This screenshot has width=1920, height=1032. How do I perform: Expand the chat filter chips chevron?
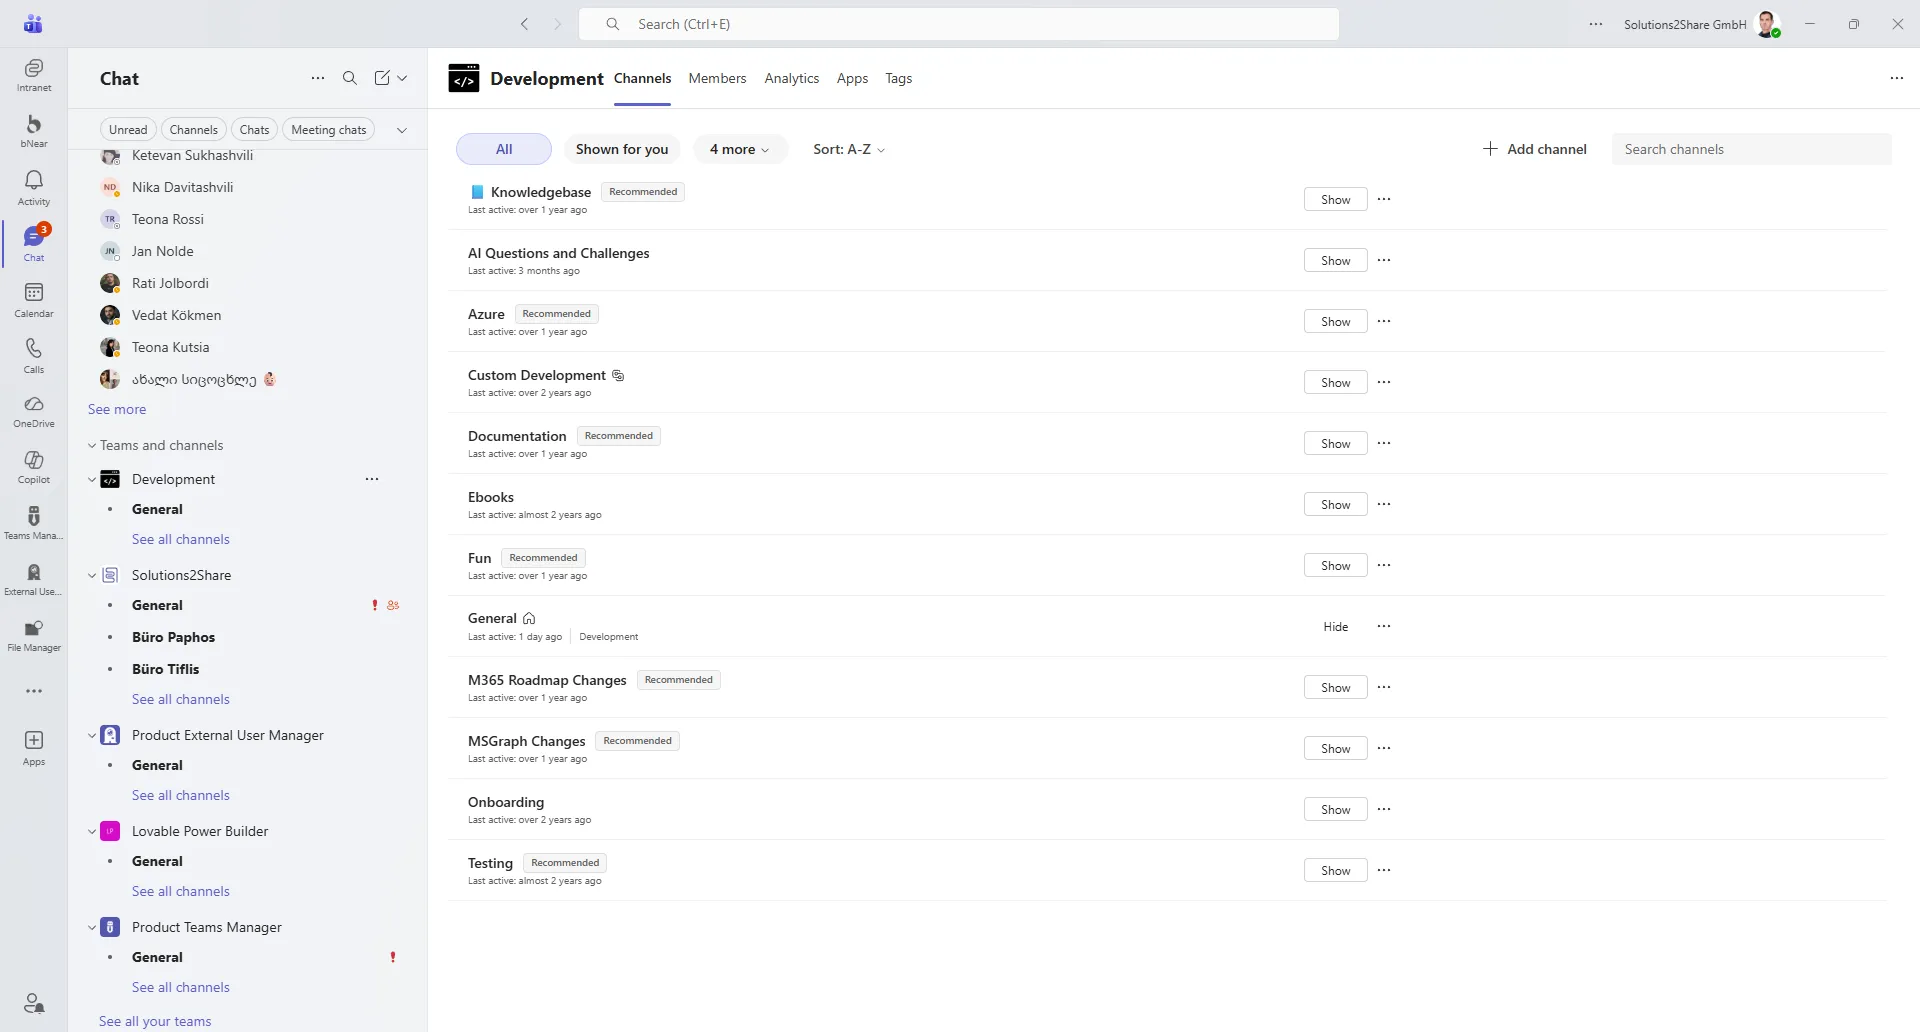click(x=402, y=129)
